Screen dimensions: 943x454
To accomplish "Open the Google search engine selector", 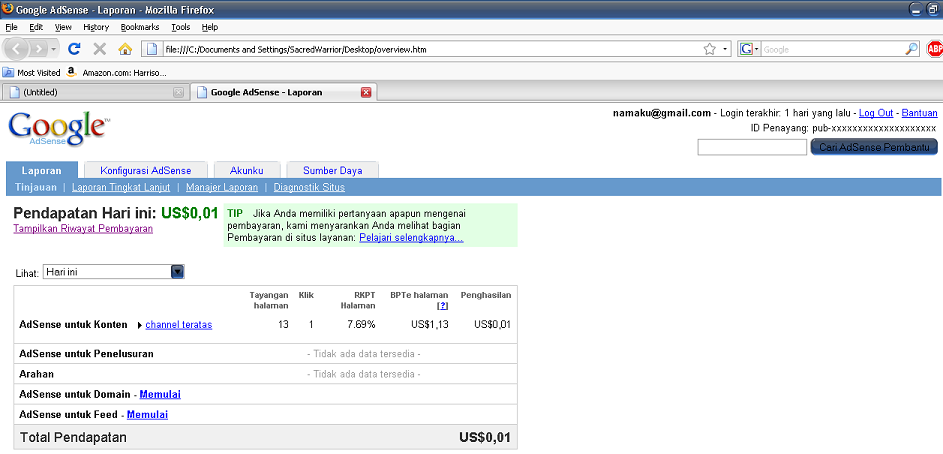I will [x=750, y=49].
